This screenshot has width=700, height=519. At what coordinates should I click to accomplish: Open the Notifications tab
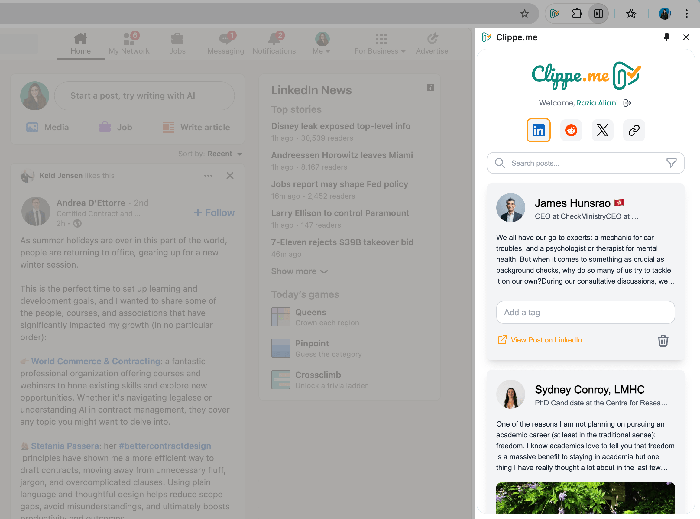(x=274, y=44)
